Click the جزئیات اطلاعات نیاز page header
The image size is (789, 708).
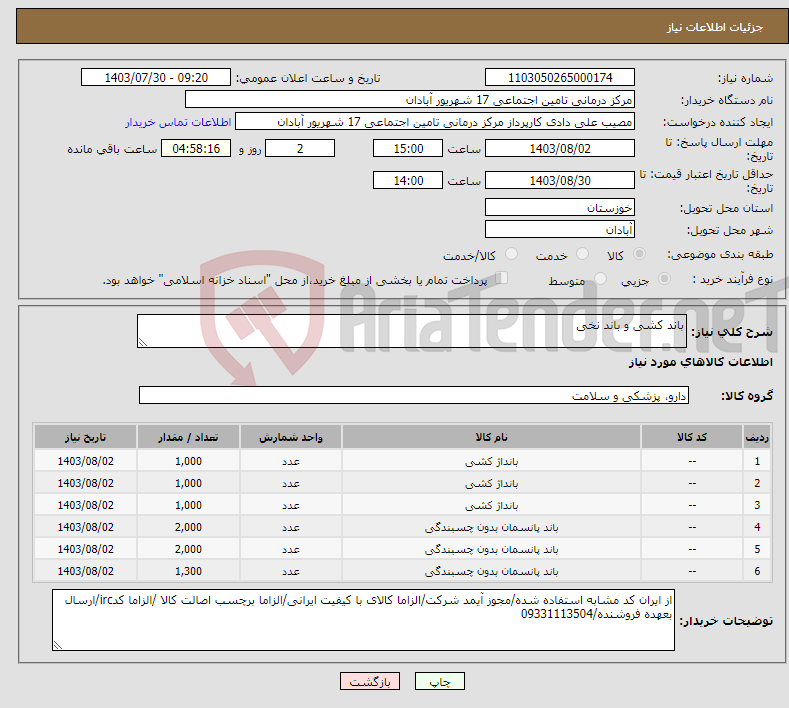pos(715,27)
